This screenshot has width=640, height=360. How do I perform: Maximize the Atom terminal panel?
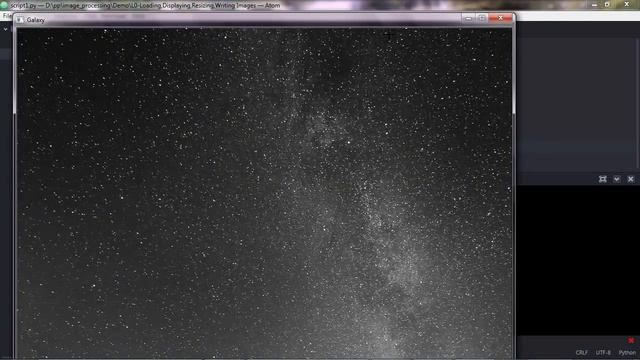point(602,179)
